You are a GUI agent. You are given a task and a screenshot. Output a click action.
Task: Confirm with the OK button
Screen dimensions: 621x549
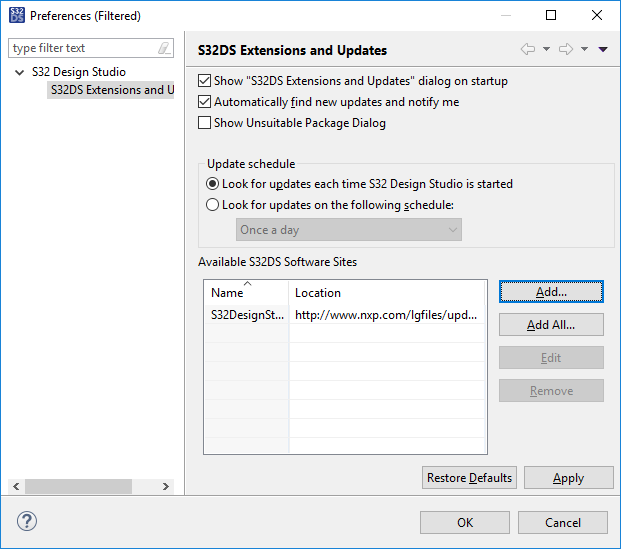tap(465, 522)
